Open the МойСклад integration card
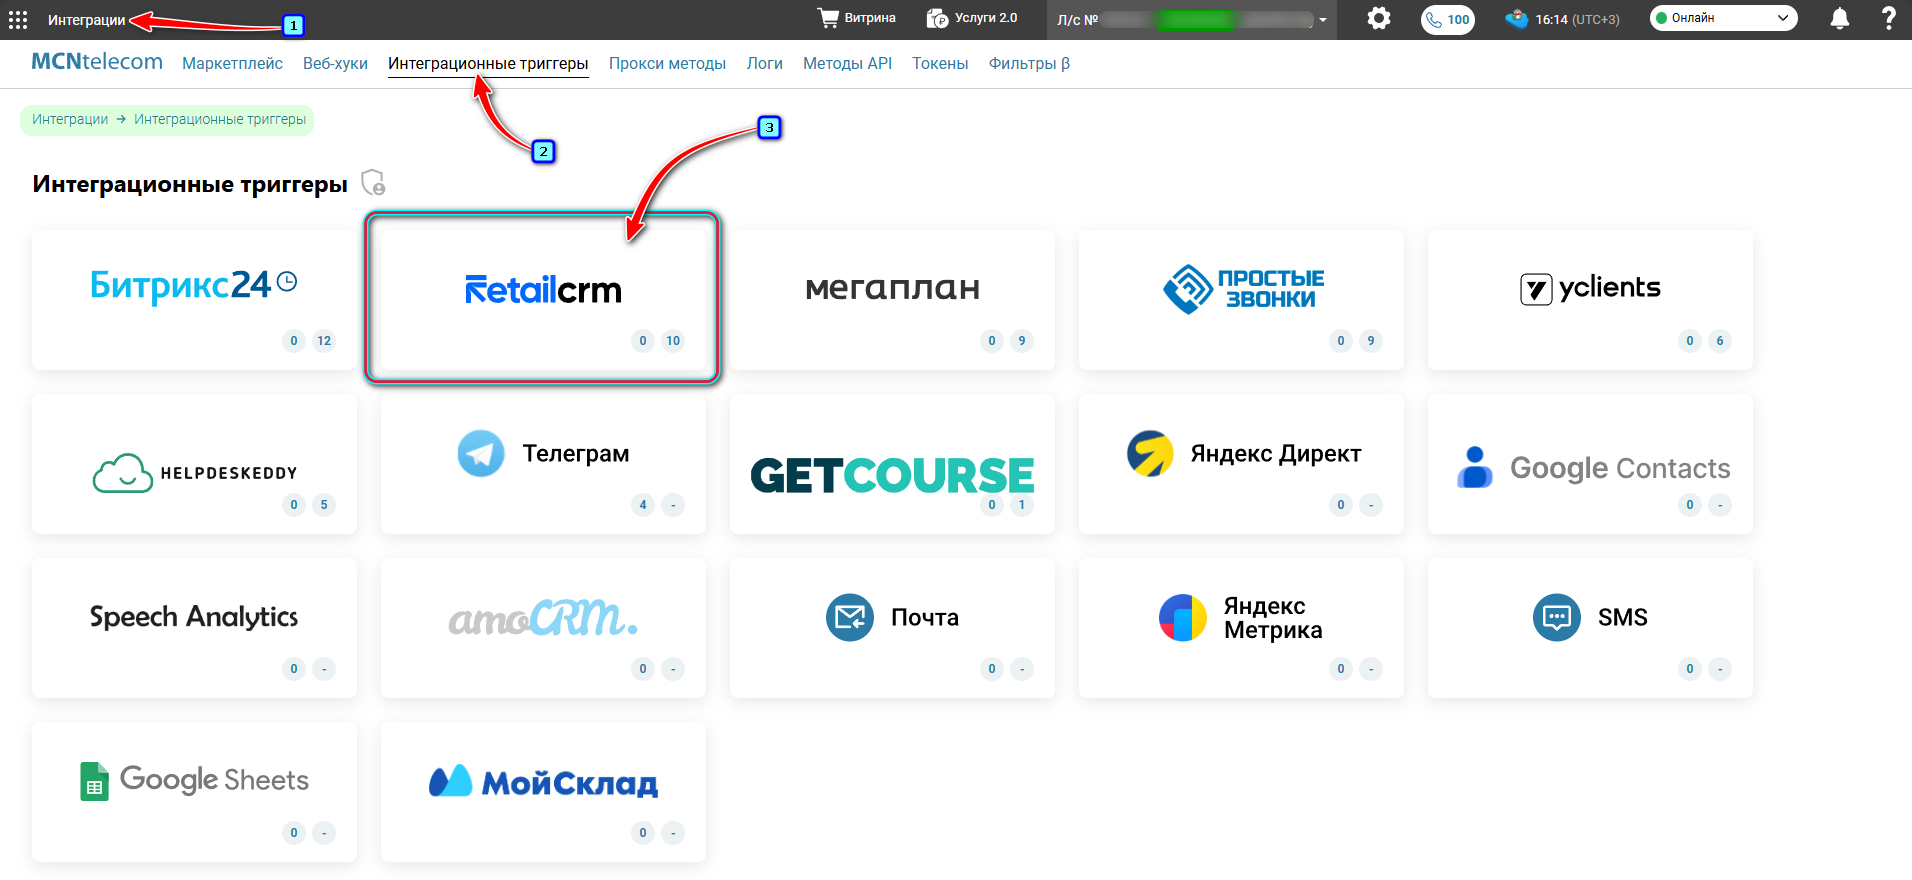The height and width of the screenshot is (880, 1912). click(543, 792)
